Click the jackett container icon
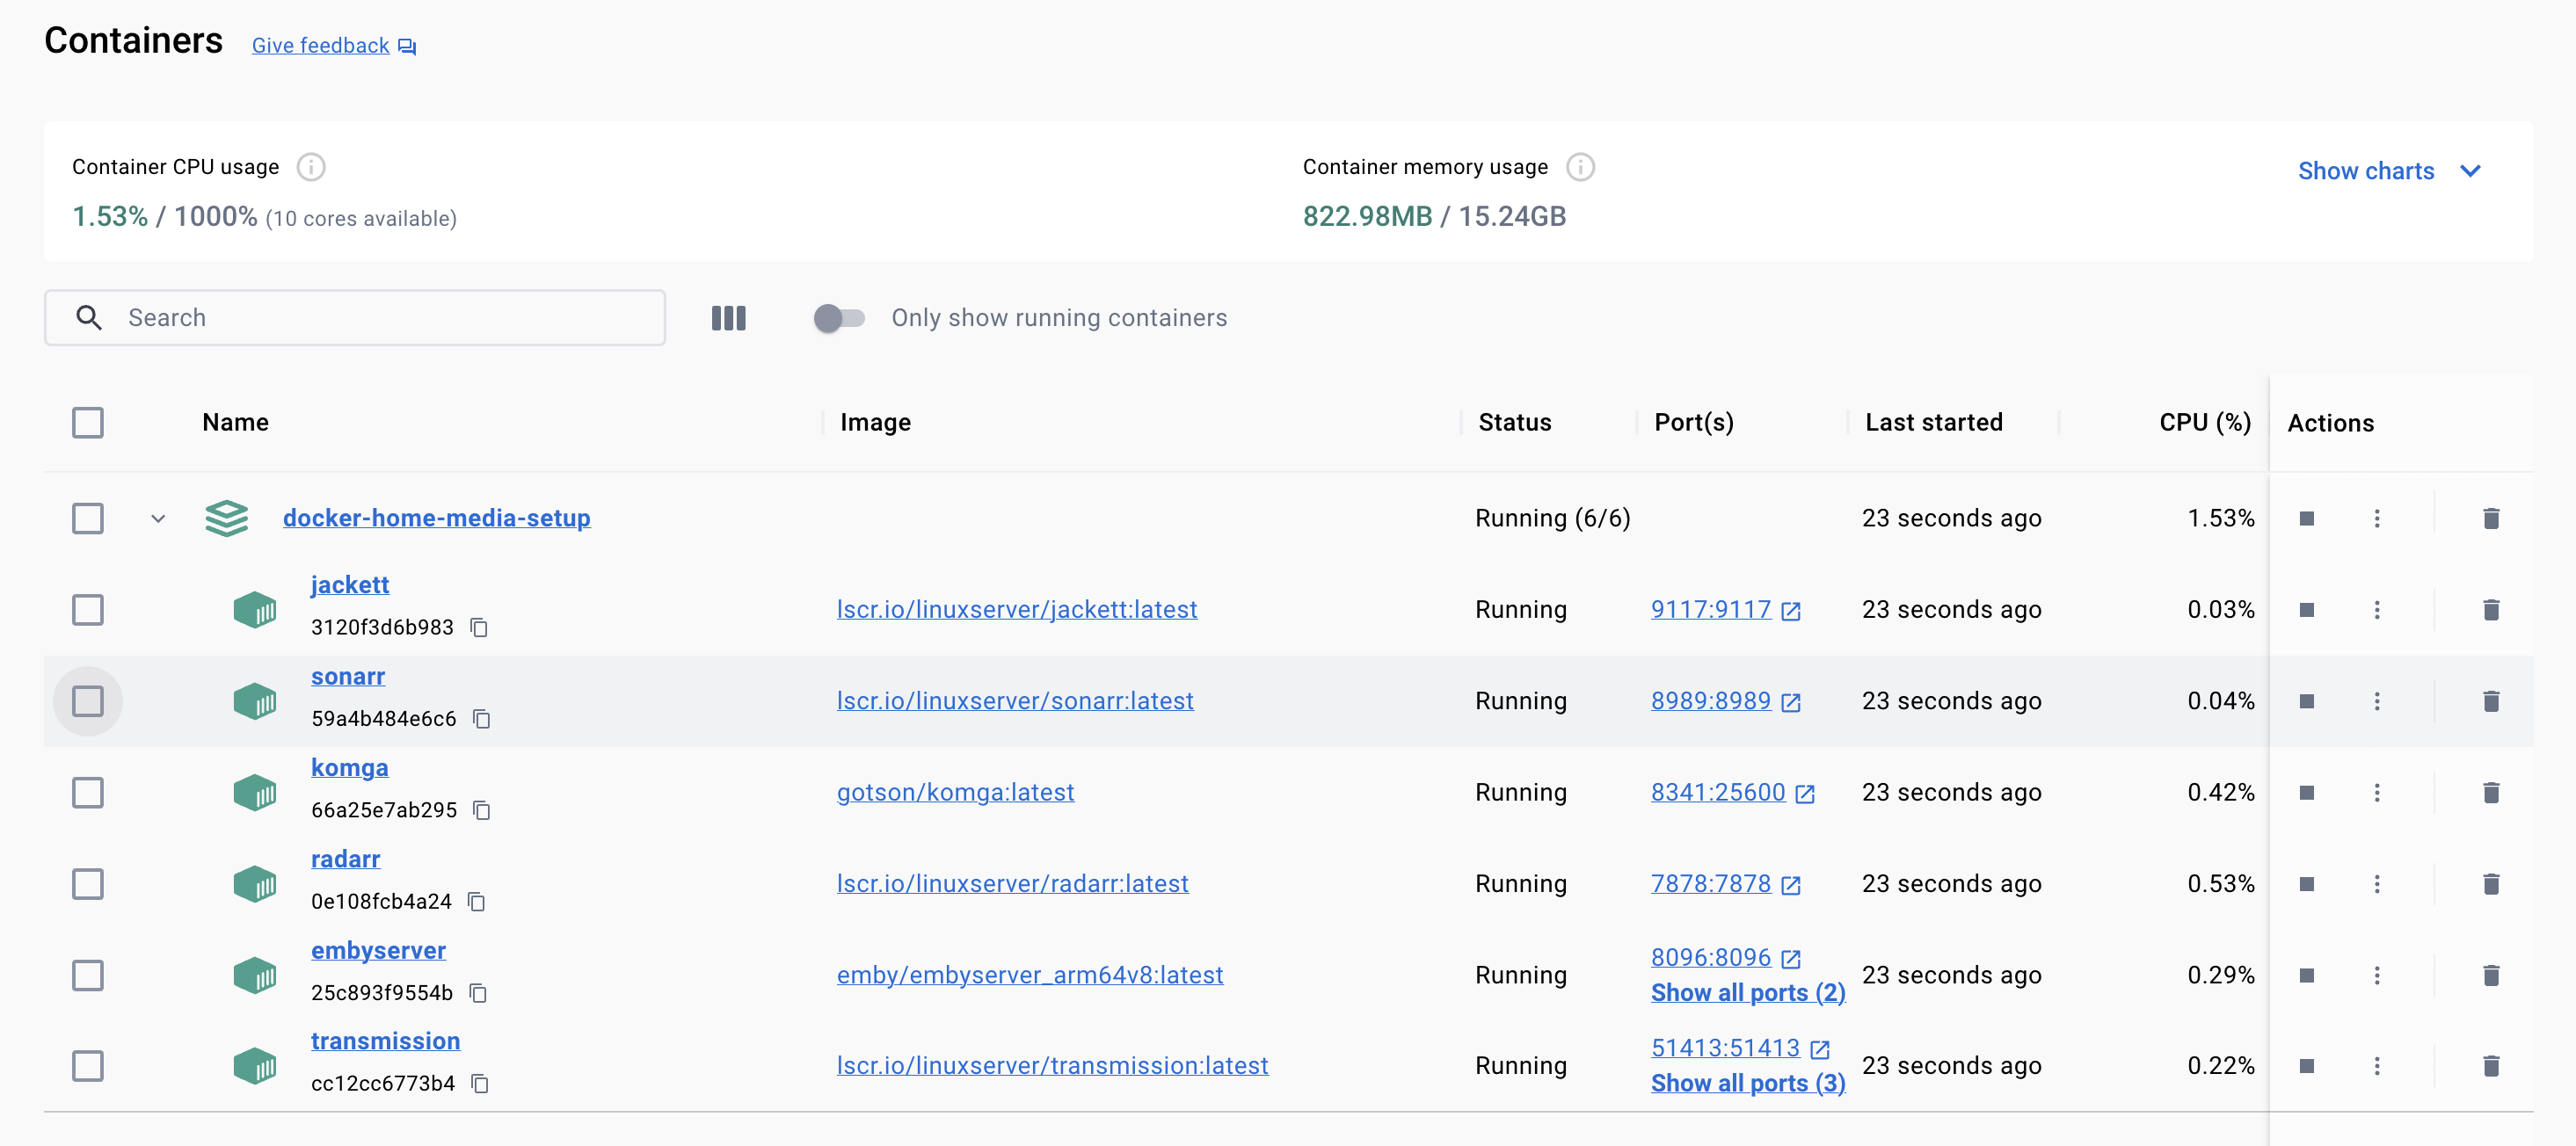 click(x=255, y=609)
